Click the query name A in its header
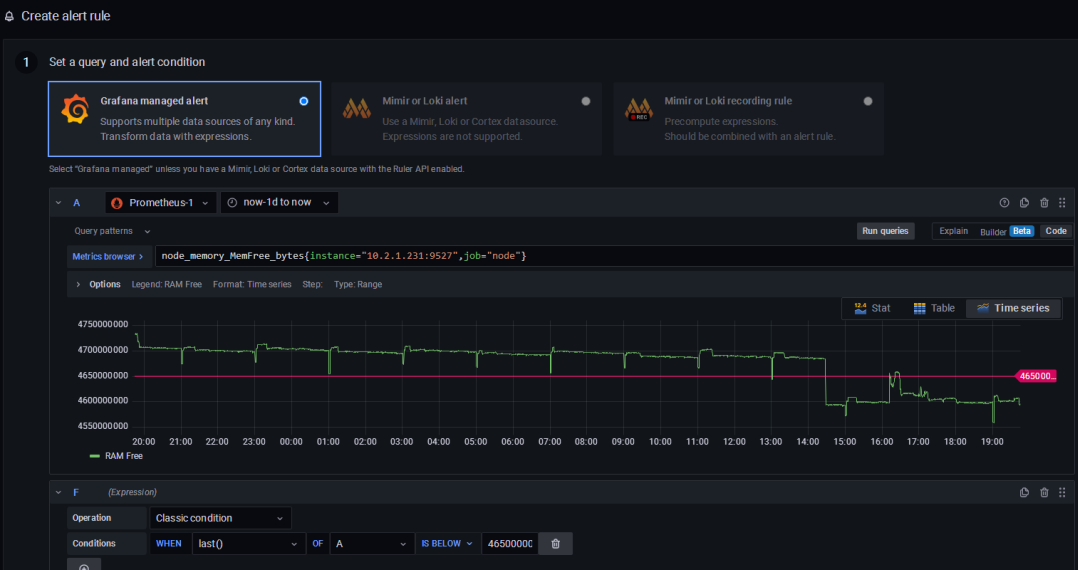This screenshot has width=1078, height=570. tap(77, 203)
